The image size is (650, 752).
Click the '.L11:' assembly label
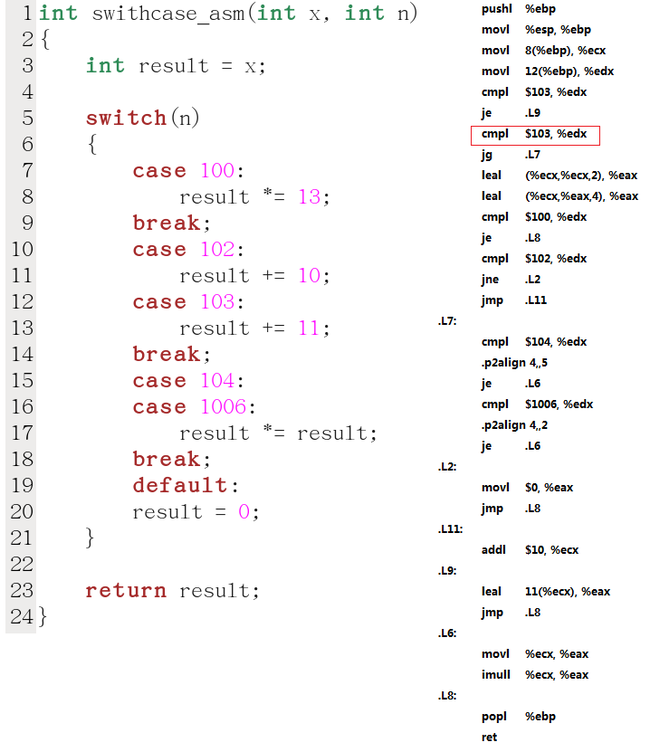[450, 529]
